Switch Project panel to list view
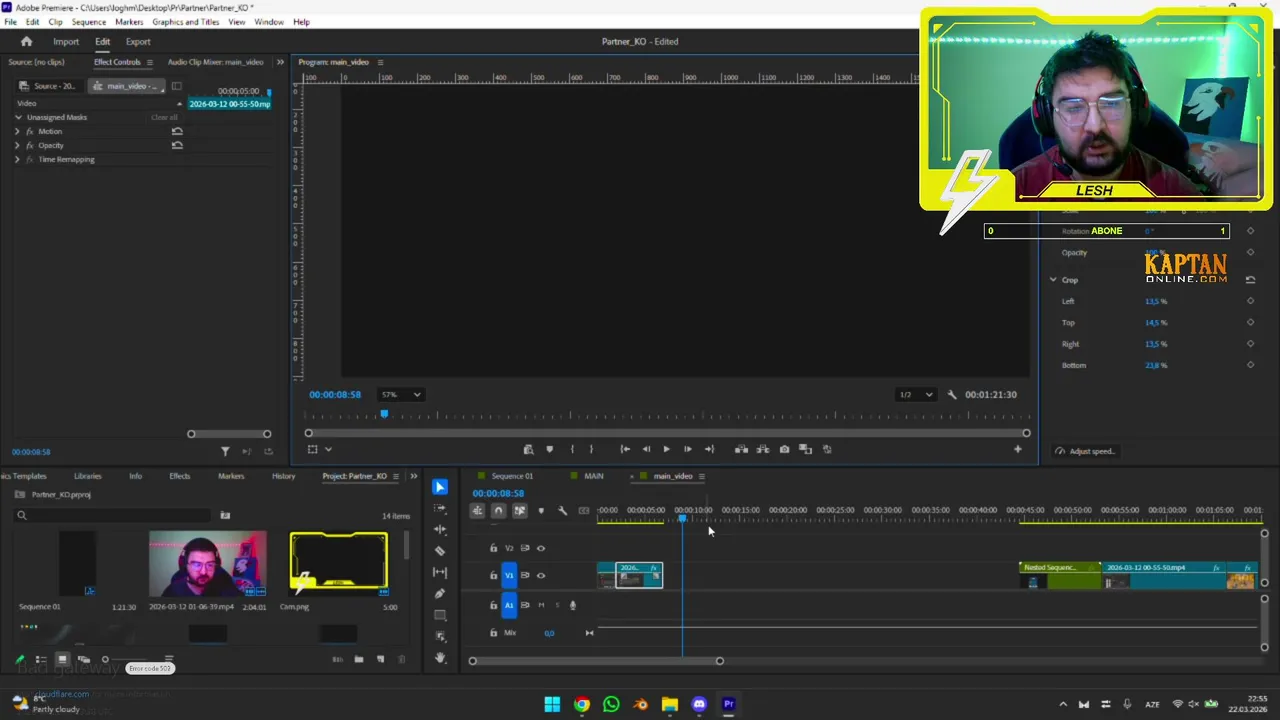This screenshot has height=720, width=1280. [x=41, y=659]
